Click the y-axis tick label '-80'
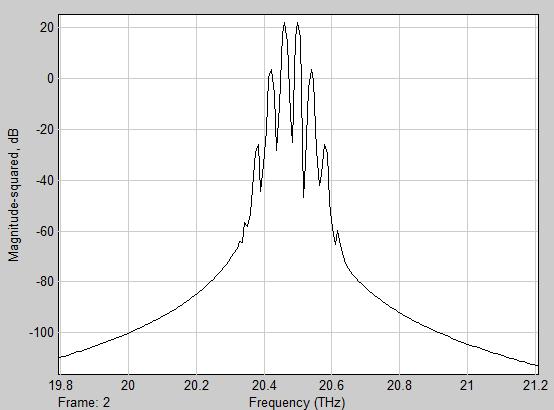The image size is (554, 410). [45, 282]
